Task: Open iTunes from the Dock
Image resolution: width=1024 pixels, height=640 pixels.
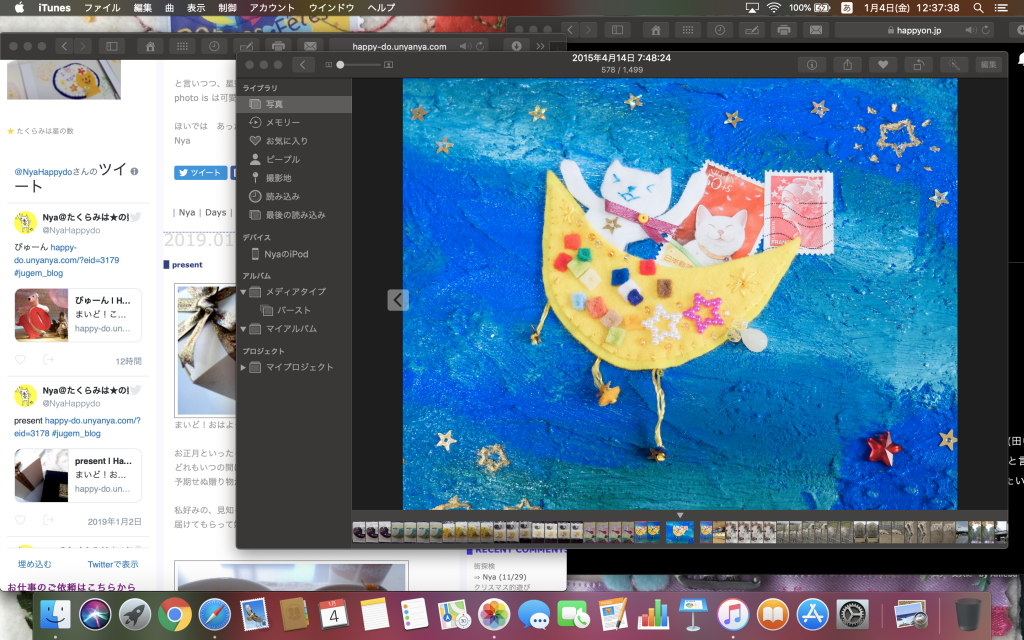Action: click(733, 615)
